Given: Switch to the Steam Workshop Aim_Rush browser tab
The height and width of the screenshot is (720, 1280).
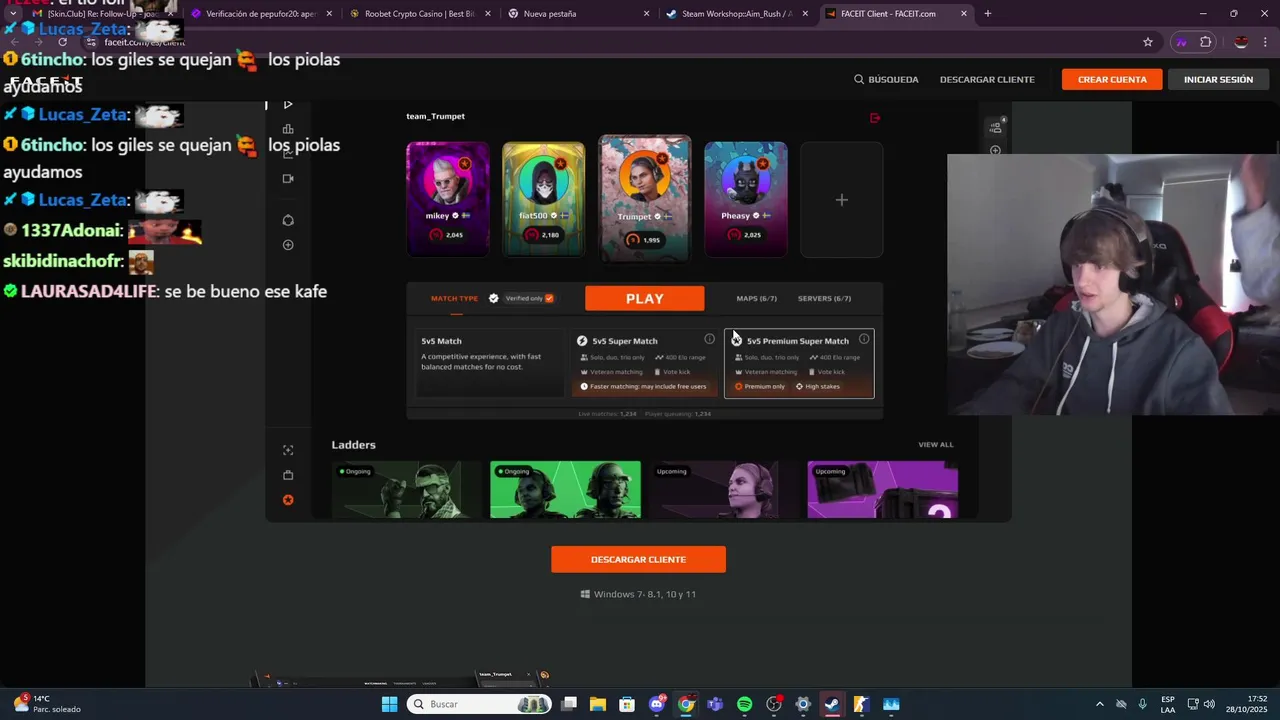Looking at the screenshot, I should click(736, 14).
